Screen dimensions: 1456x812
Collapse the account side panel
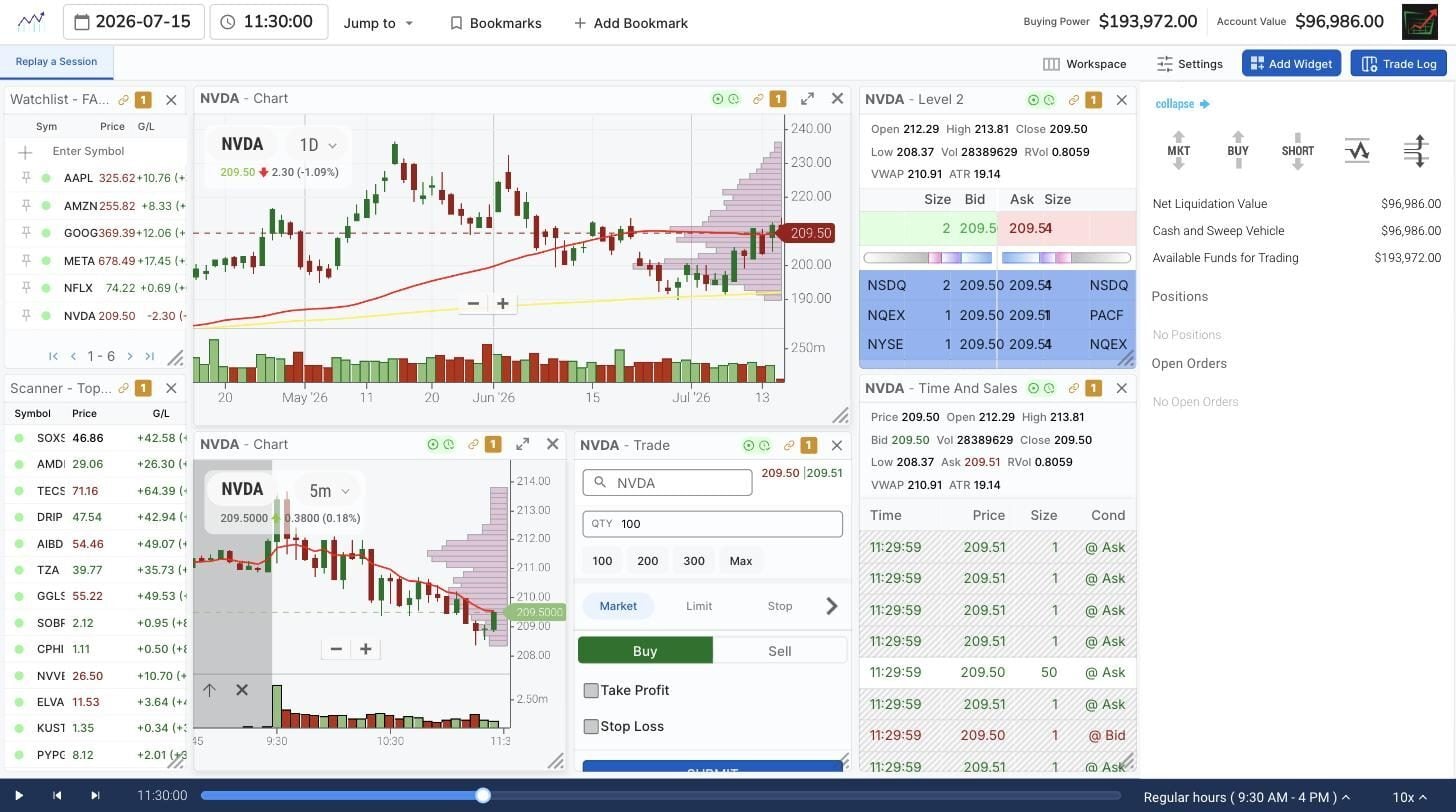tap(1183, 104)
